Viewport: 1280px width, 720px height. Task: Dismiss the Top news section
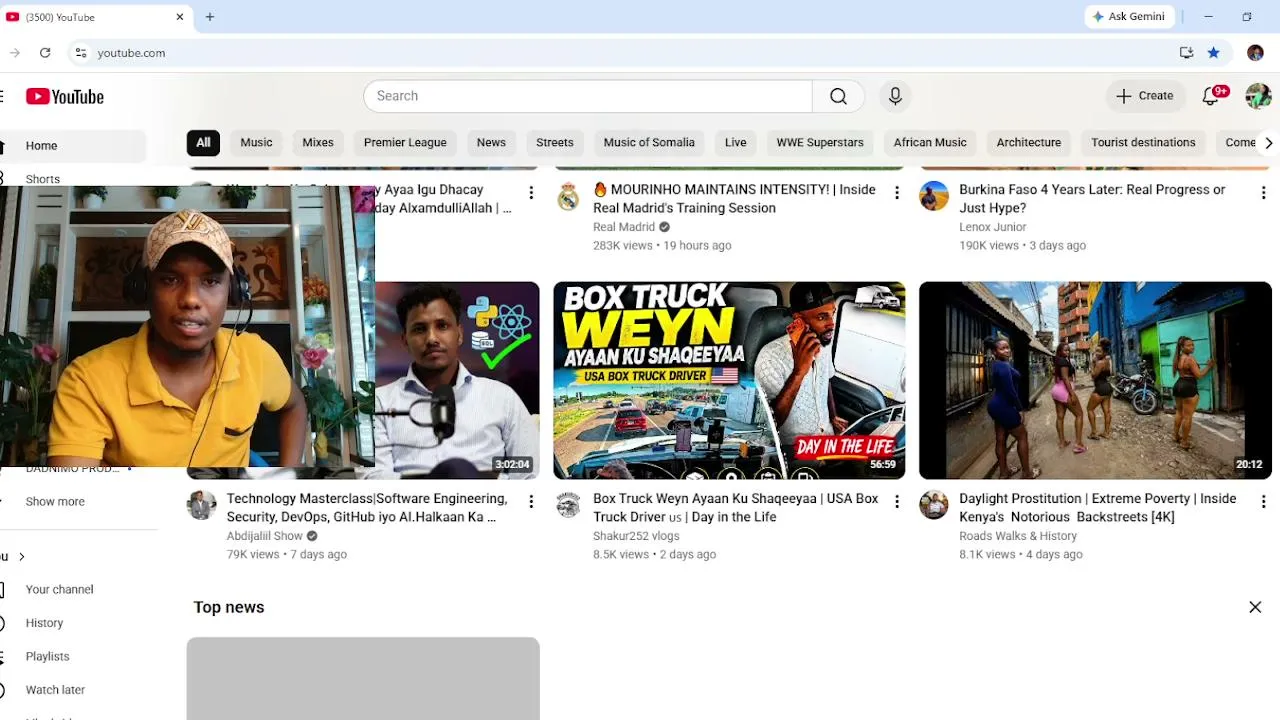tap(1255, 607)
